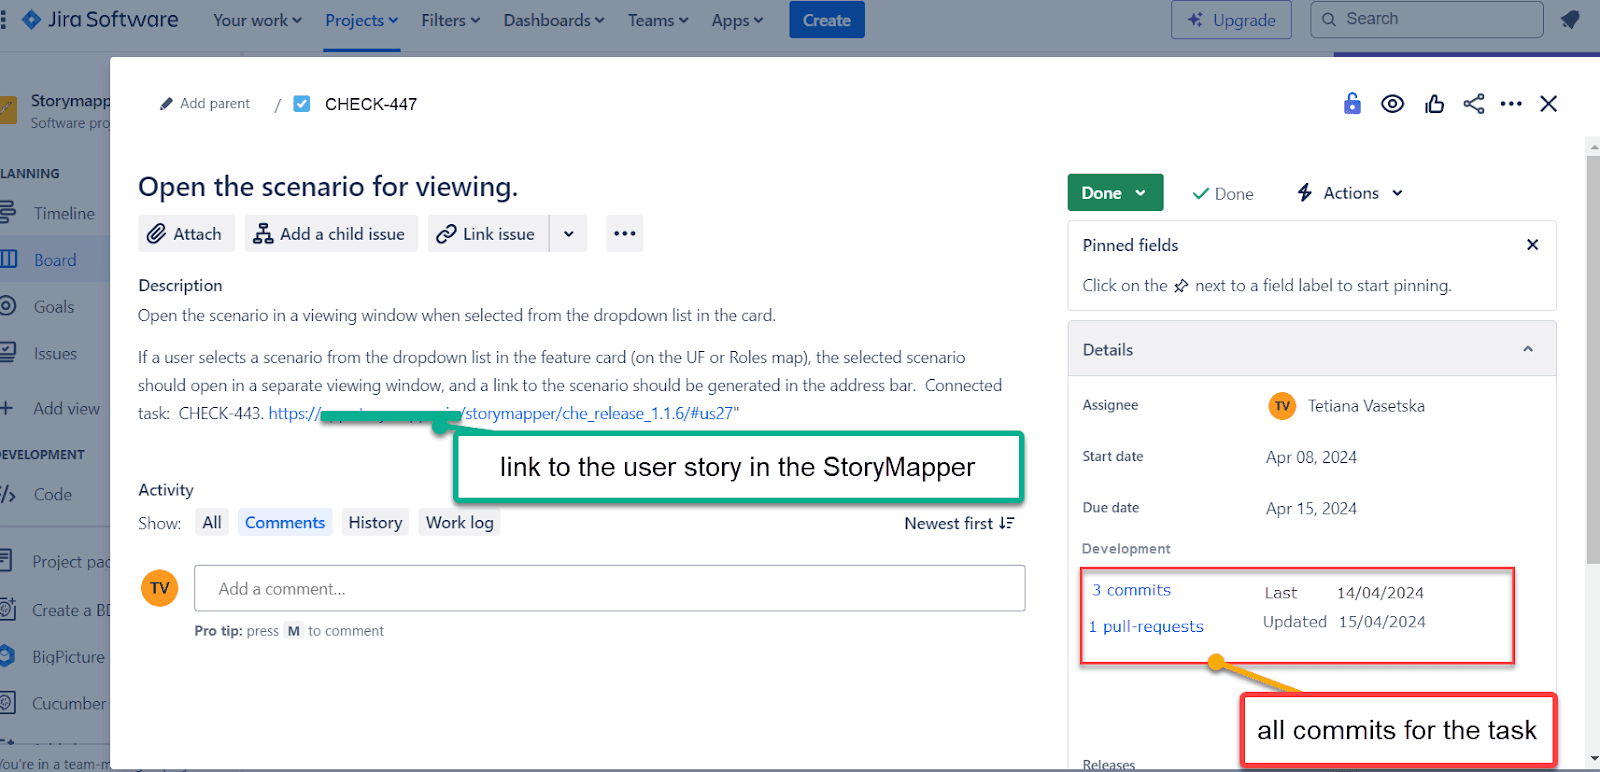Screen dimensions: 1600x772
Task: Click the Tetiana Vasetska assignee avatar
Action: [x=1282, y=406]
